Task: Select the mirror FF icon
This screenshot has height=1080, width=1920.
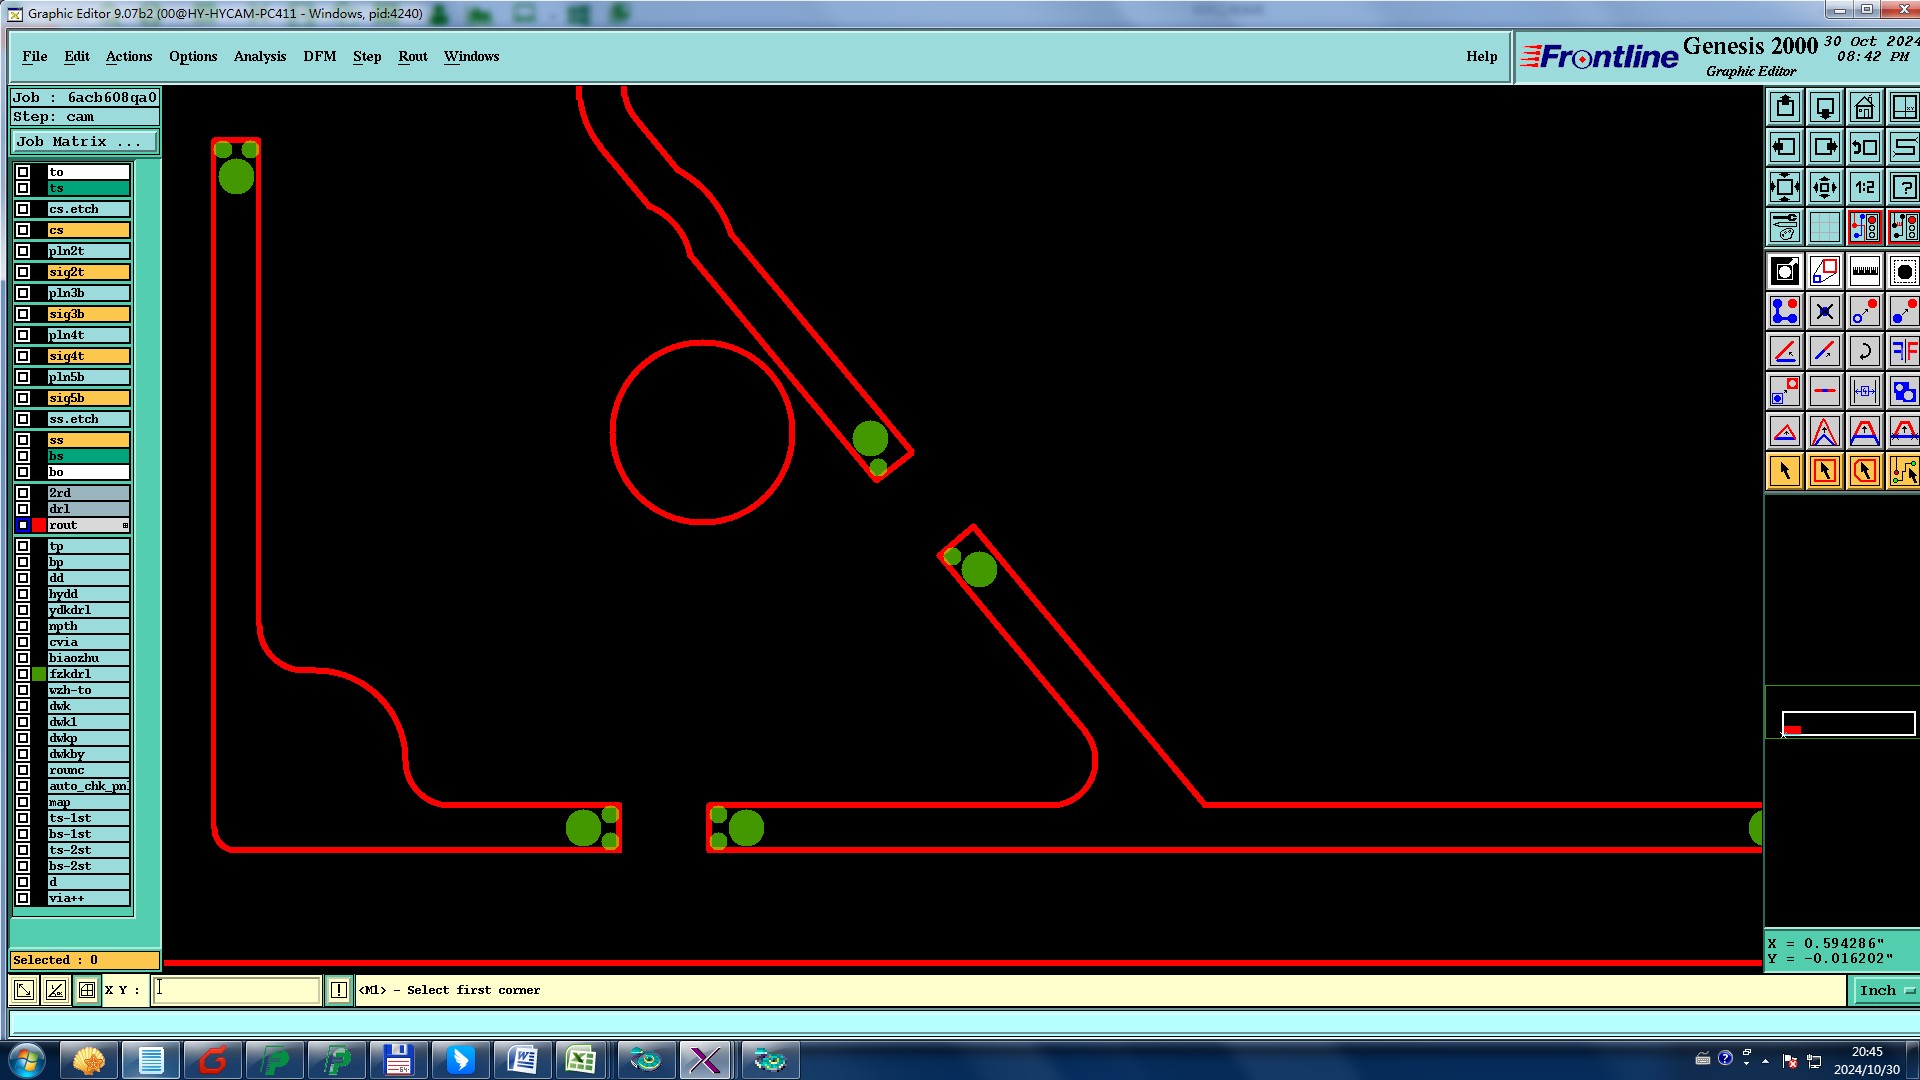Action: (x=1904, y=351)
